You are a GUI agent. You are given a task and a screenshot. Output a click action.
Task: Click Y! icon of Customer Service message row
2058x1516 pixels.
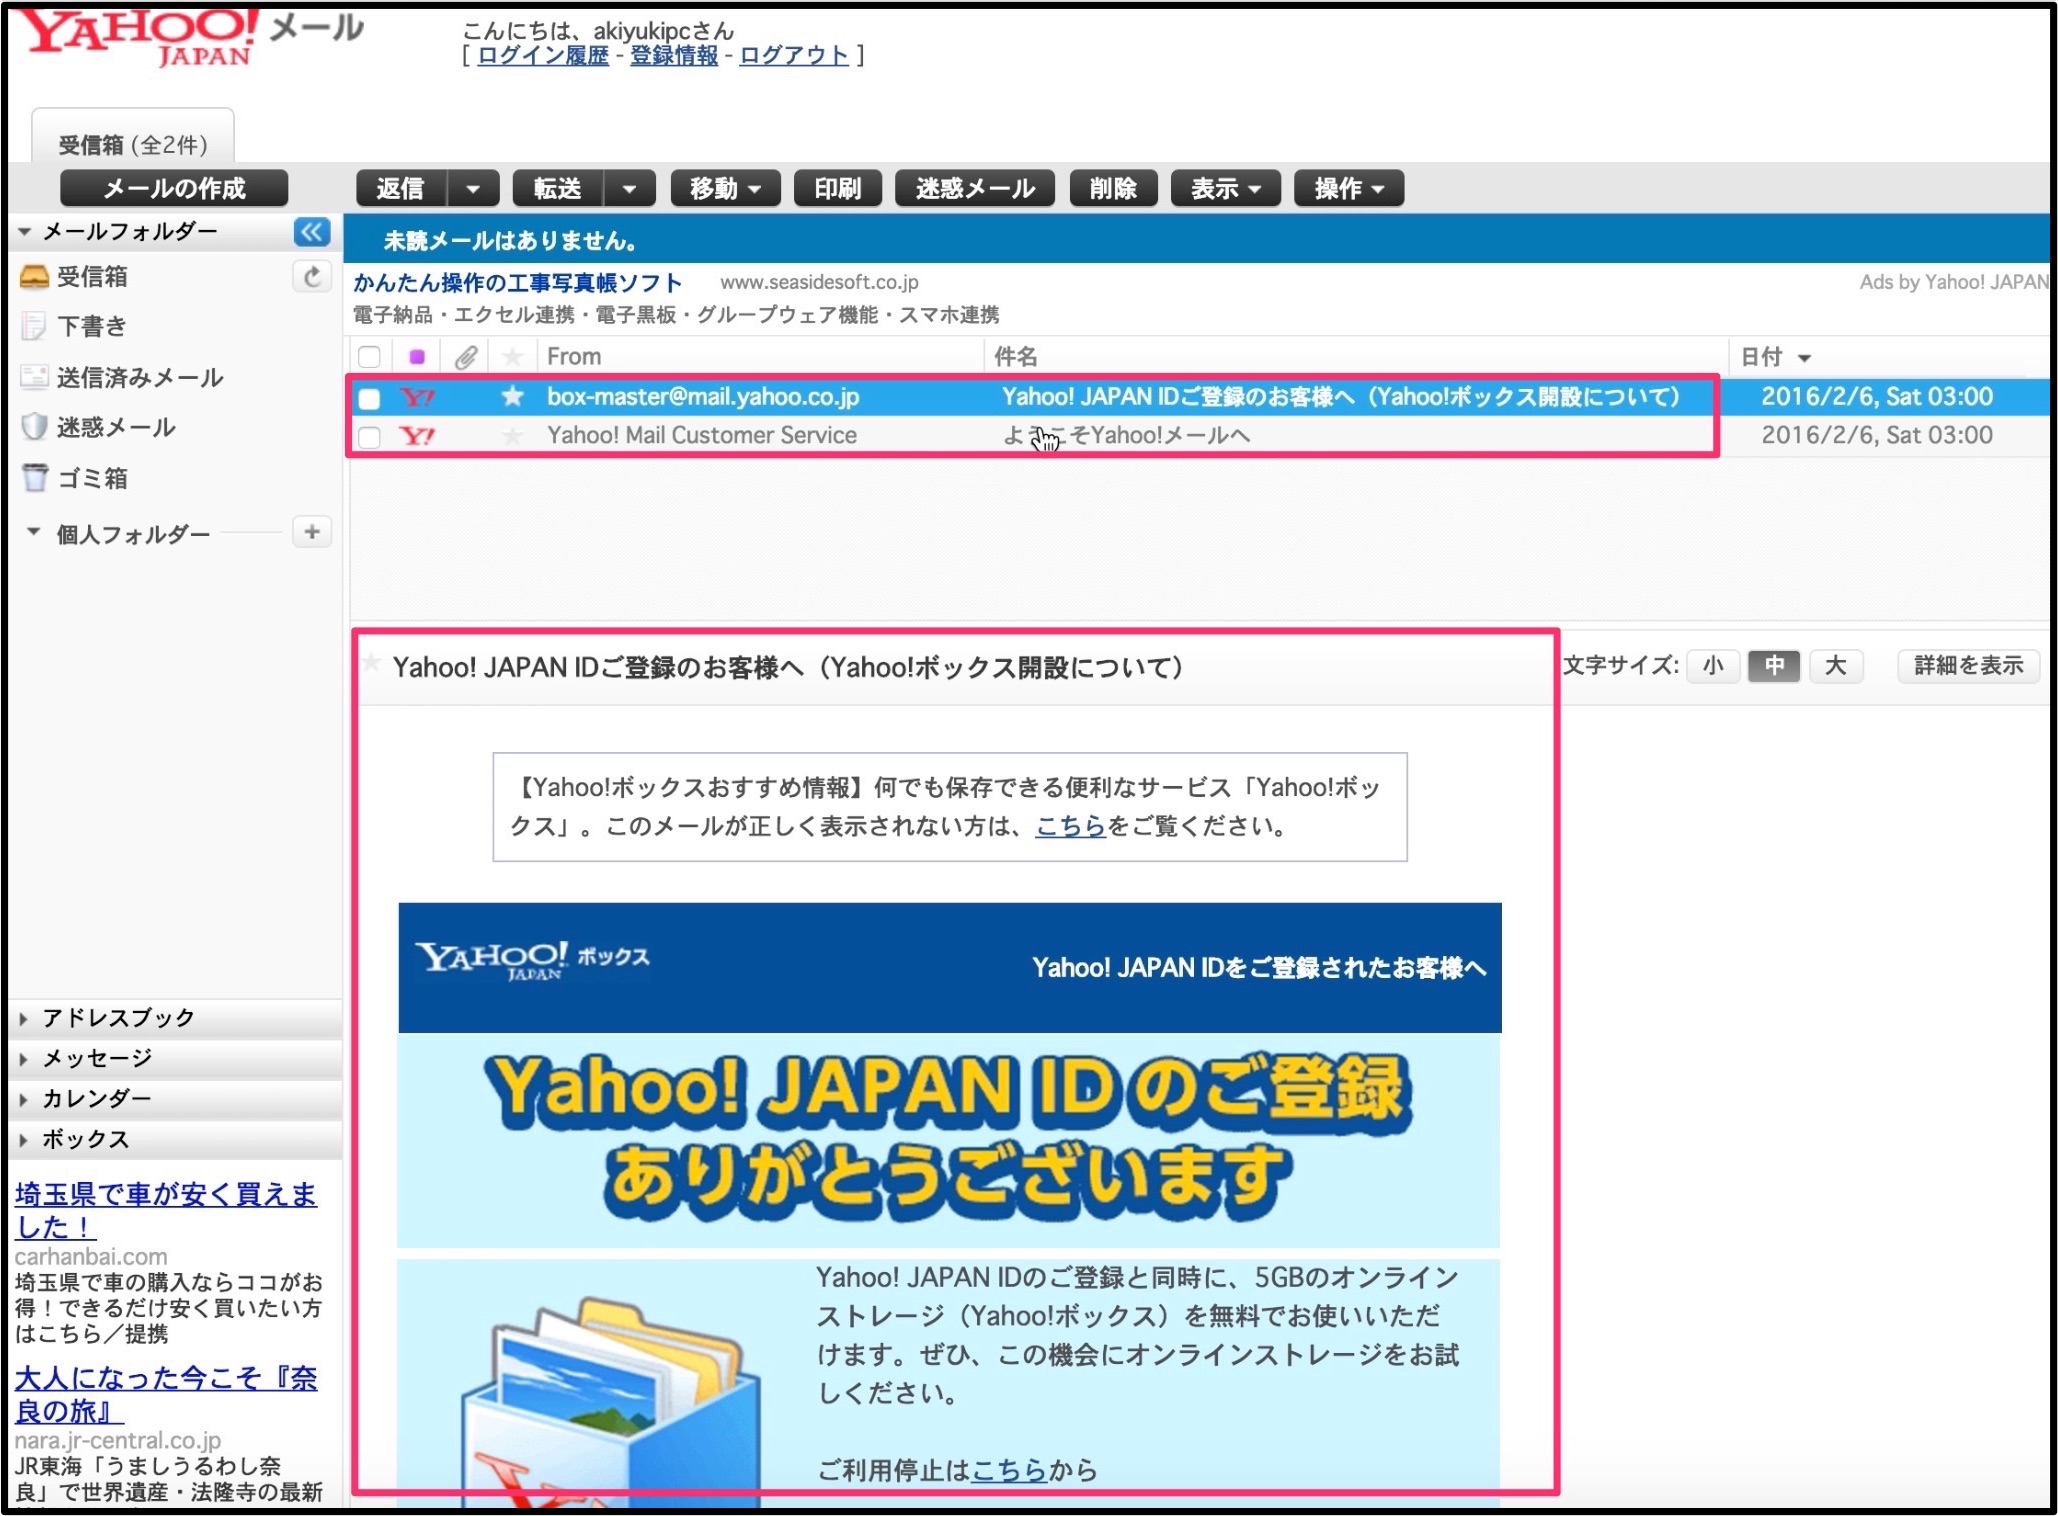[417, 436]
